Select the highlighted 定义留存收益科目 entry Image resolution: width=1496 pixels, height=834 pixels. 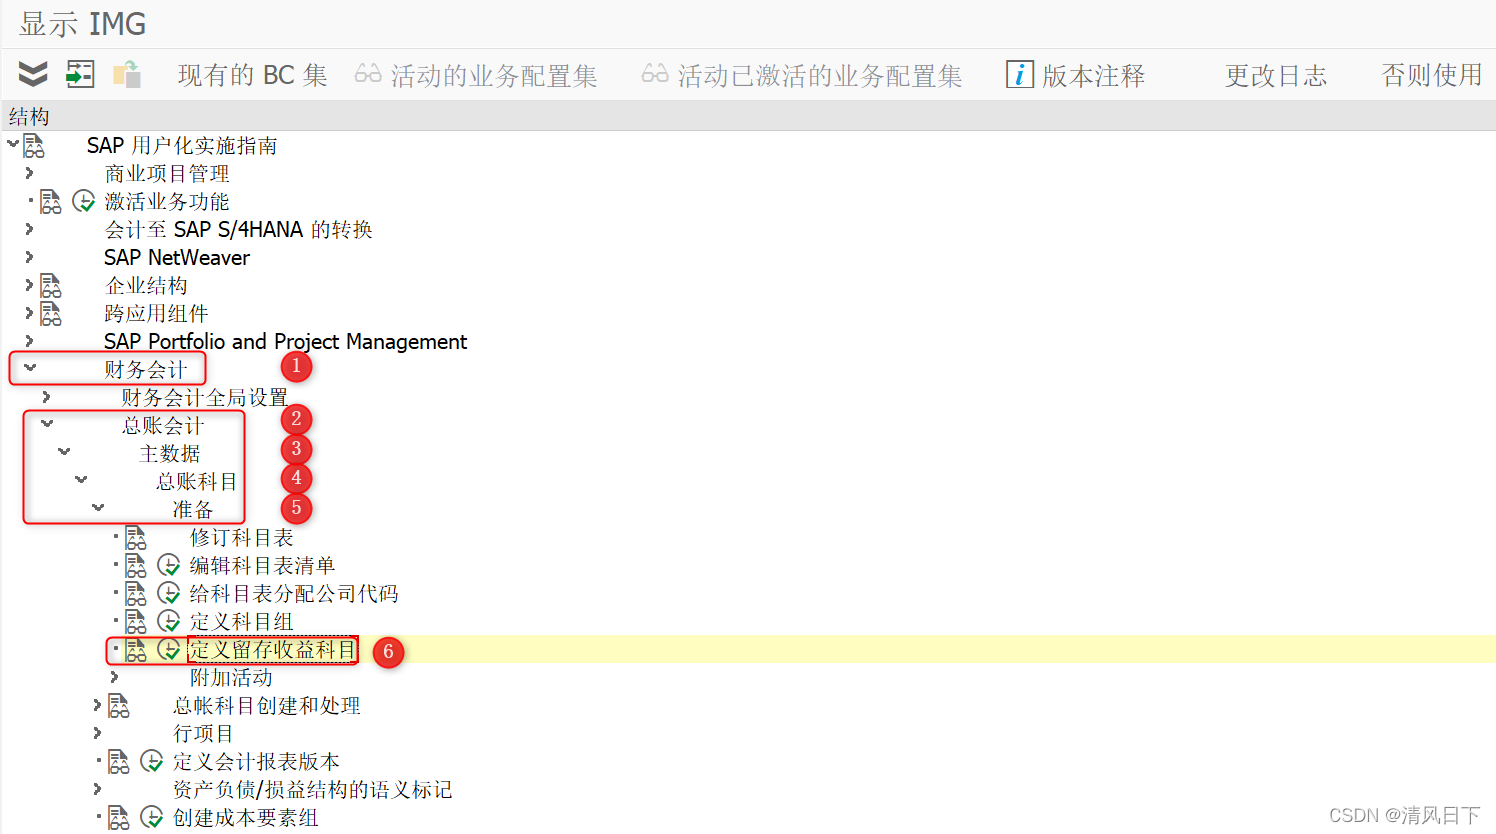(x=272, y=649)
